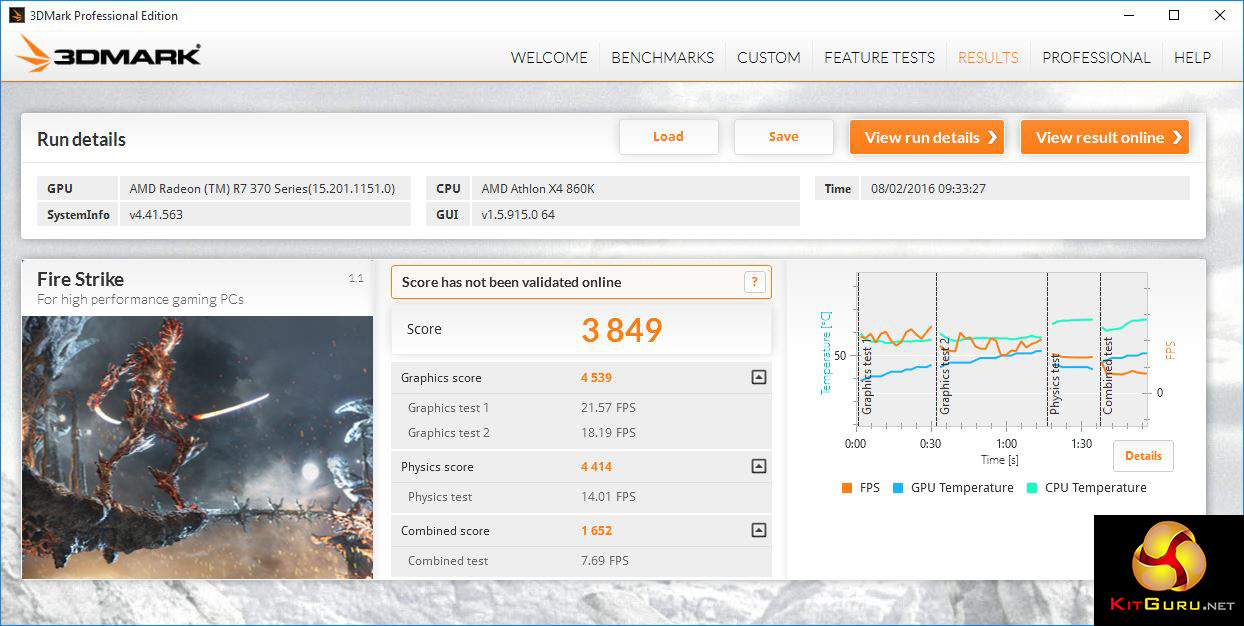The width and height of the screenshot is (1244, 626).
Task: Click Physics score value 4 414
Action: pos(596,467)
